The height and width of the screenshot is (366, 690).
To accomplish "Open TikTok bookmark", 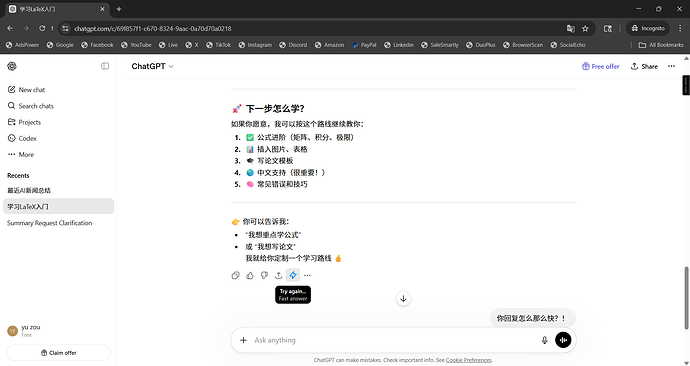I will point(218,45).
